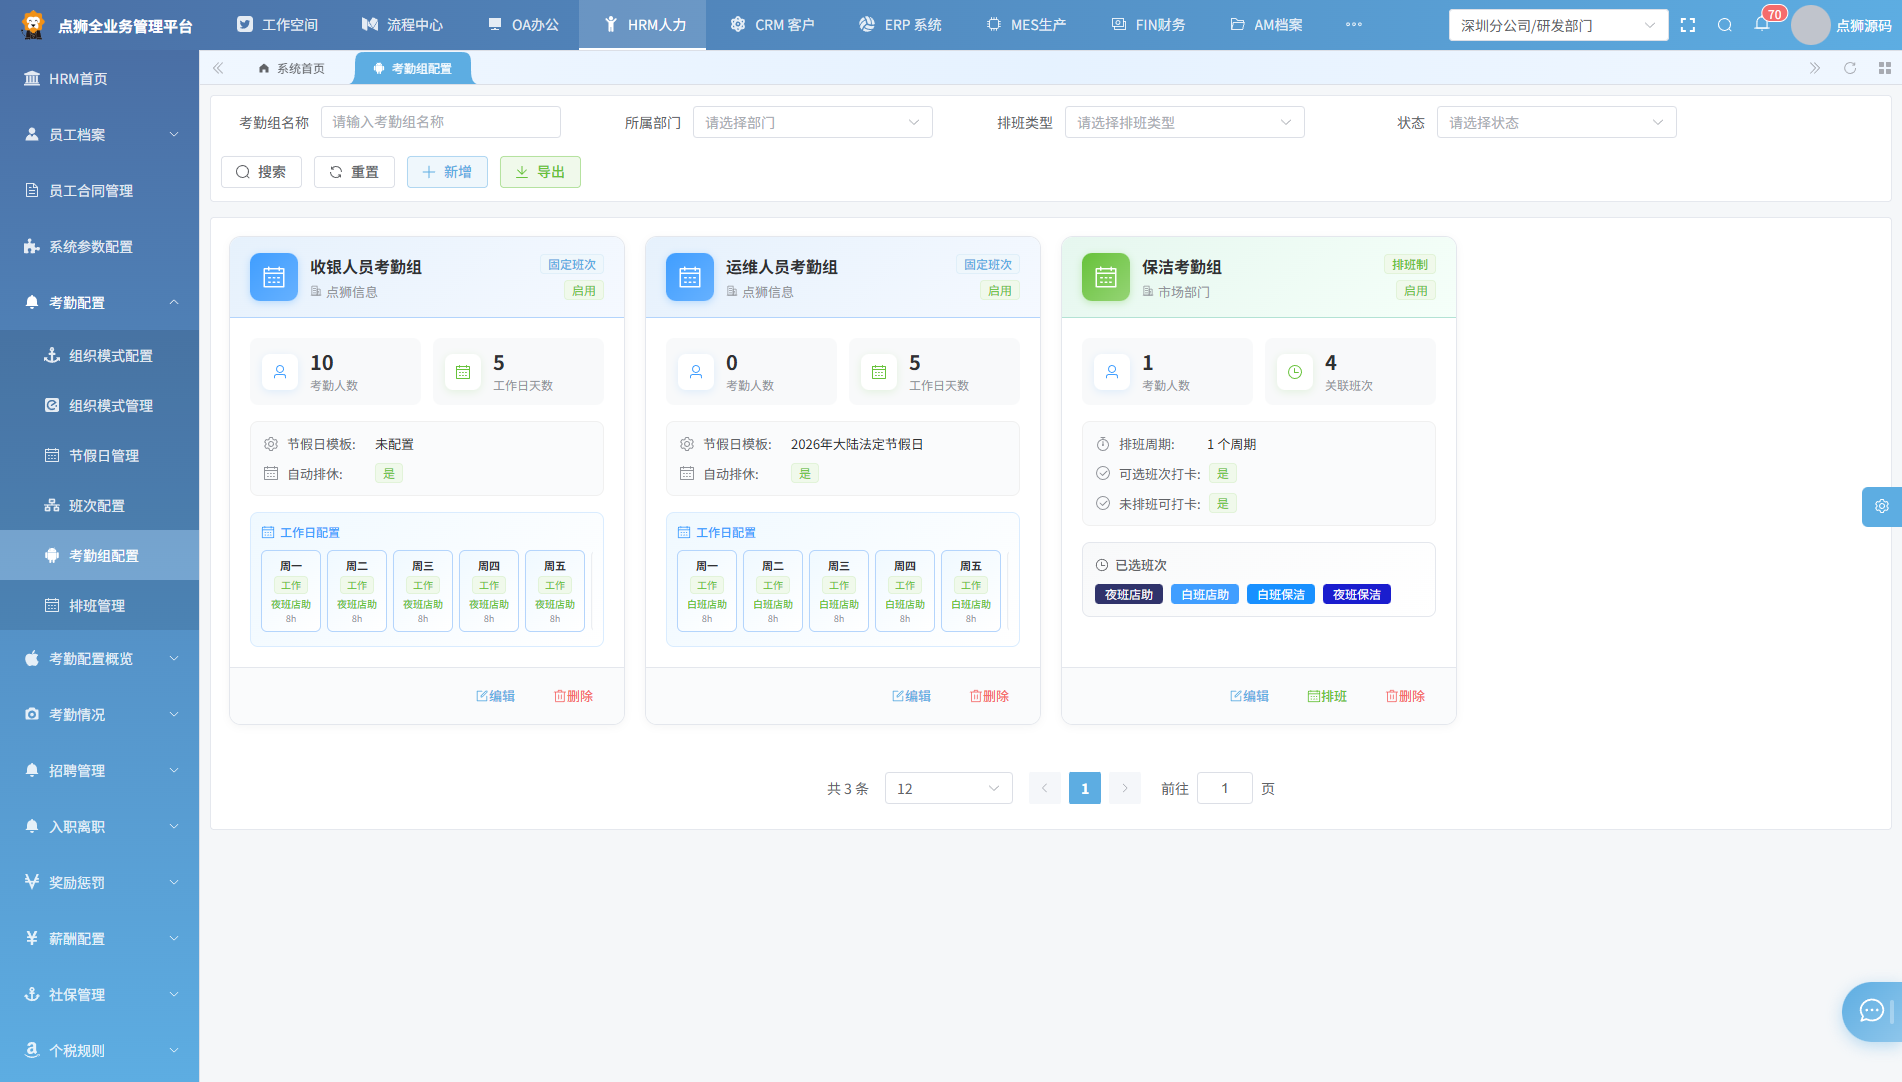Open 班次配置 in the sidebar
Screen dimensions: 1902x1082
(99, 505)
